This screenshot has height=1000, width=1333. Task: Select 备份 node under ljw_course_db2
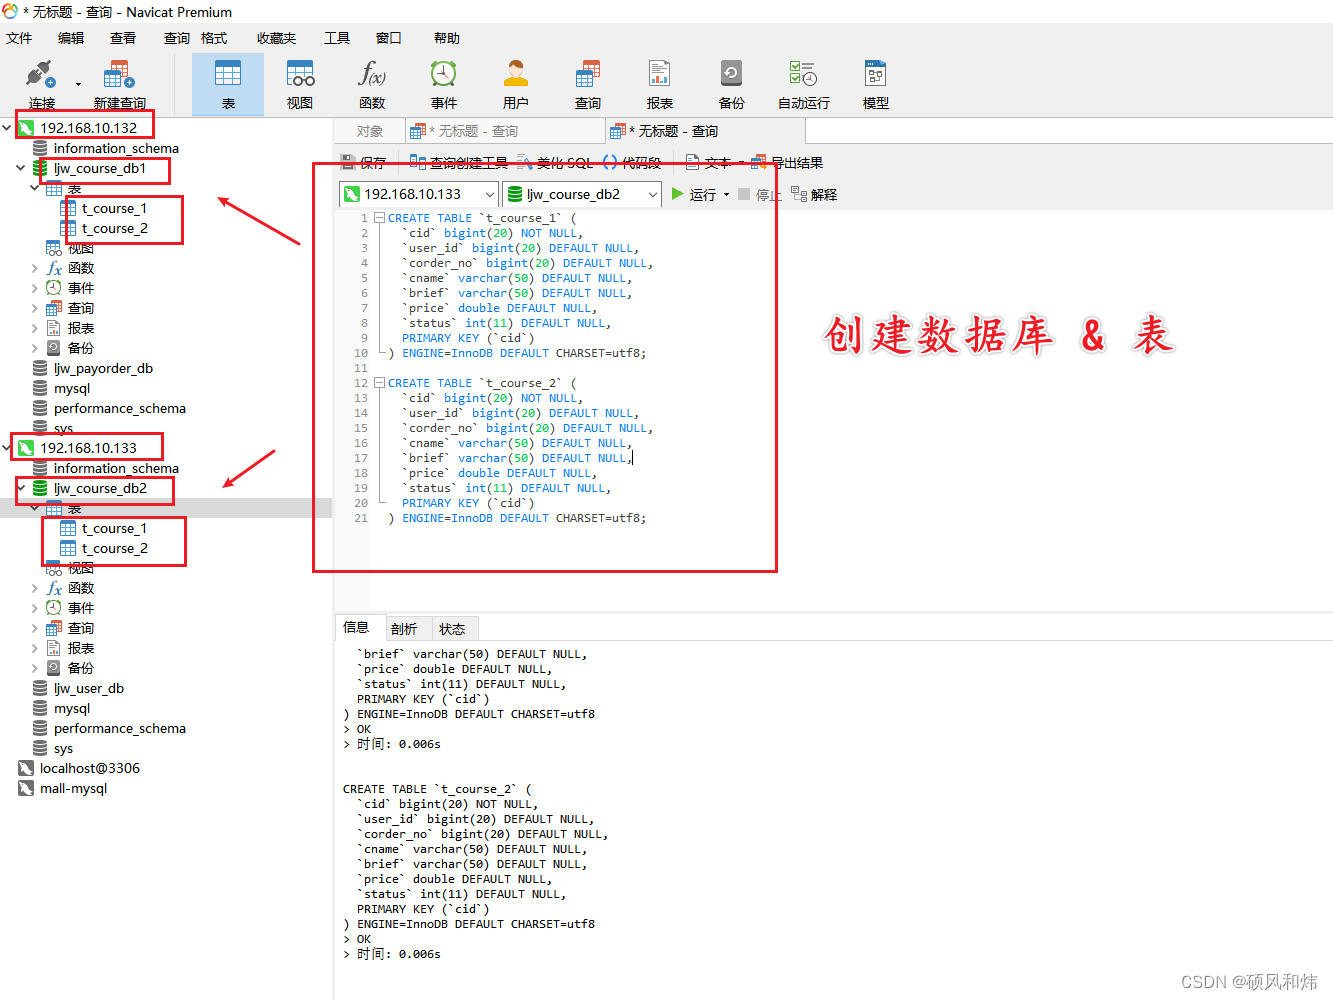pyautogui.click(x=81, y=668)
